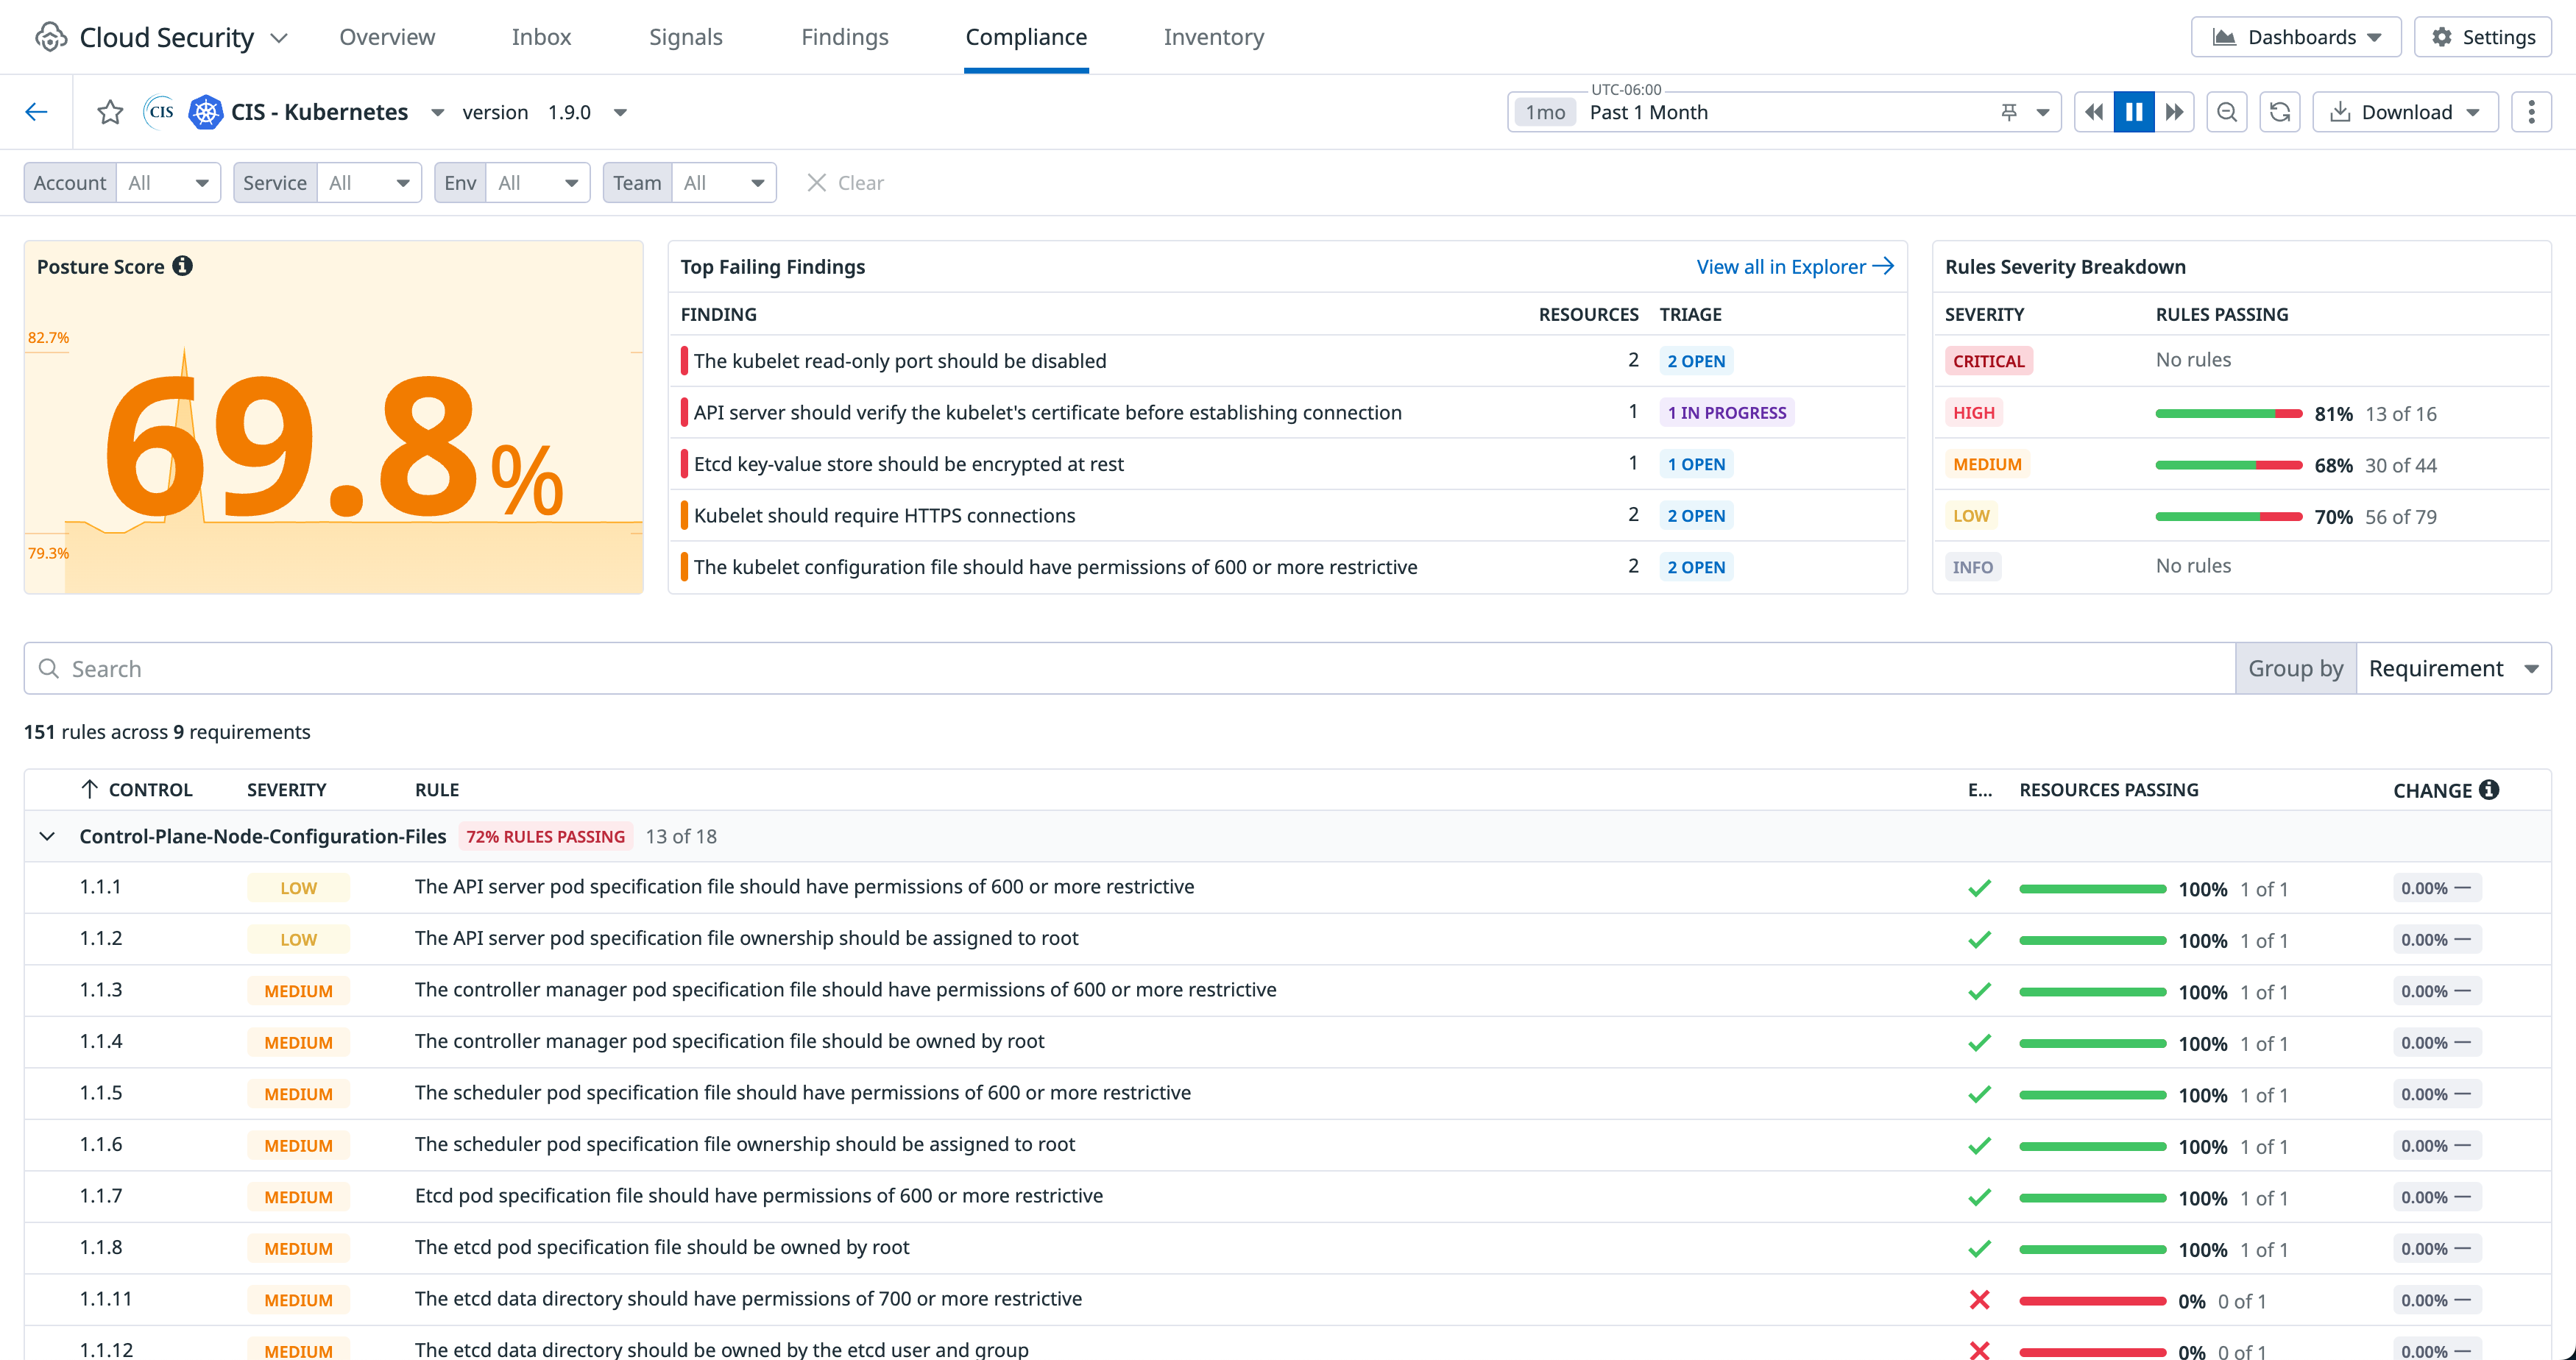Image resolution: width=2576 pixels, height=1360 pixels.
Task: Switch to the Inventory tab
Action: tap(1213, 37)
